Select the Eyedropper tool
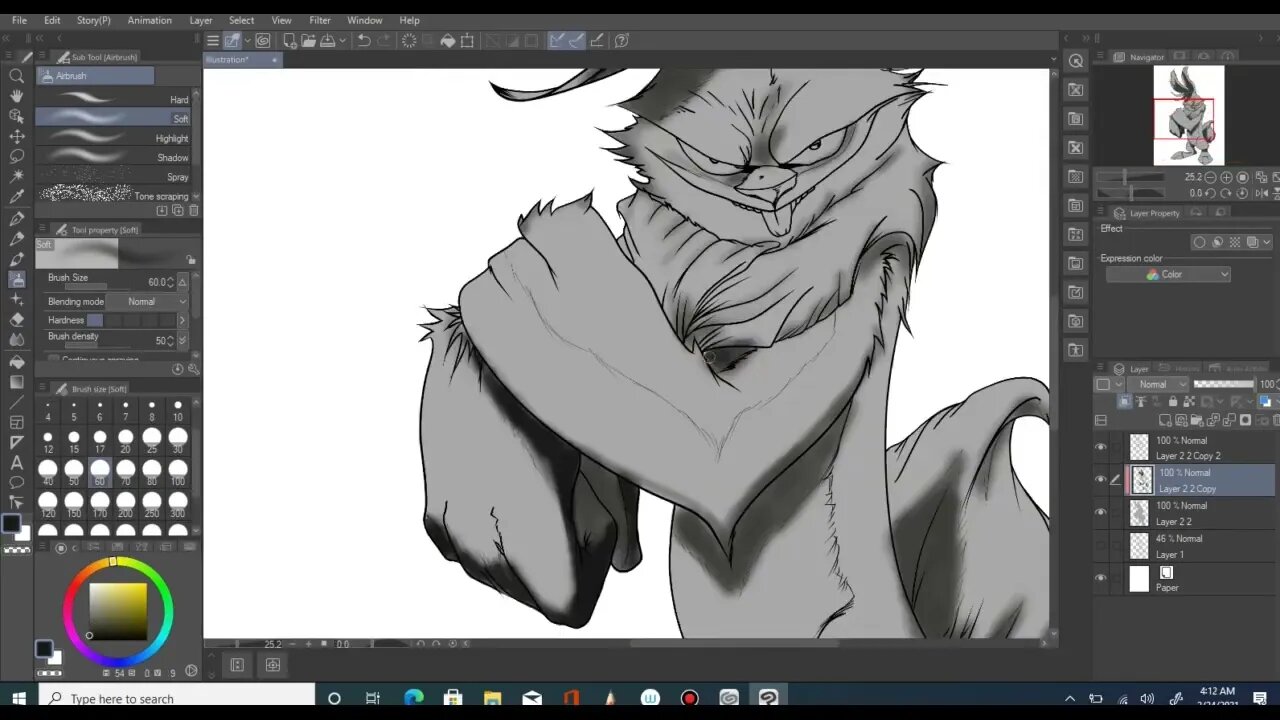 (17, 197)
